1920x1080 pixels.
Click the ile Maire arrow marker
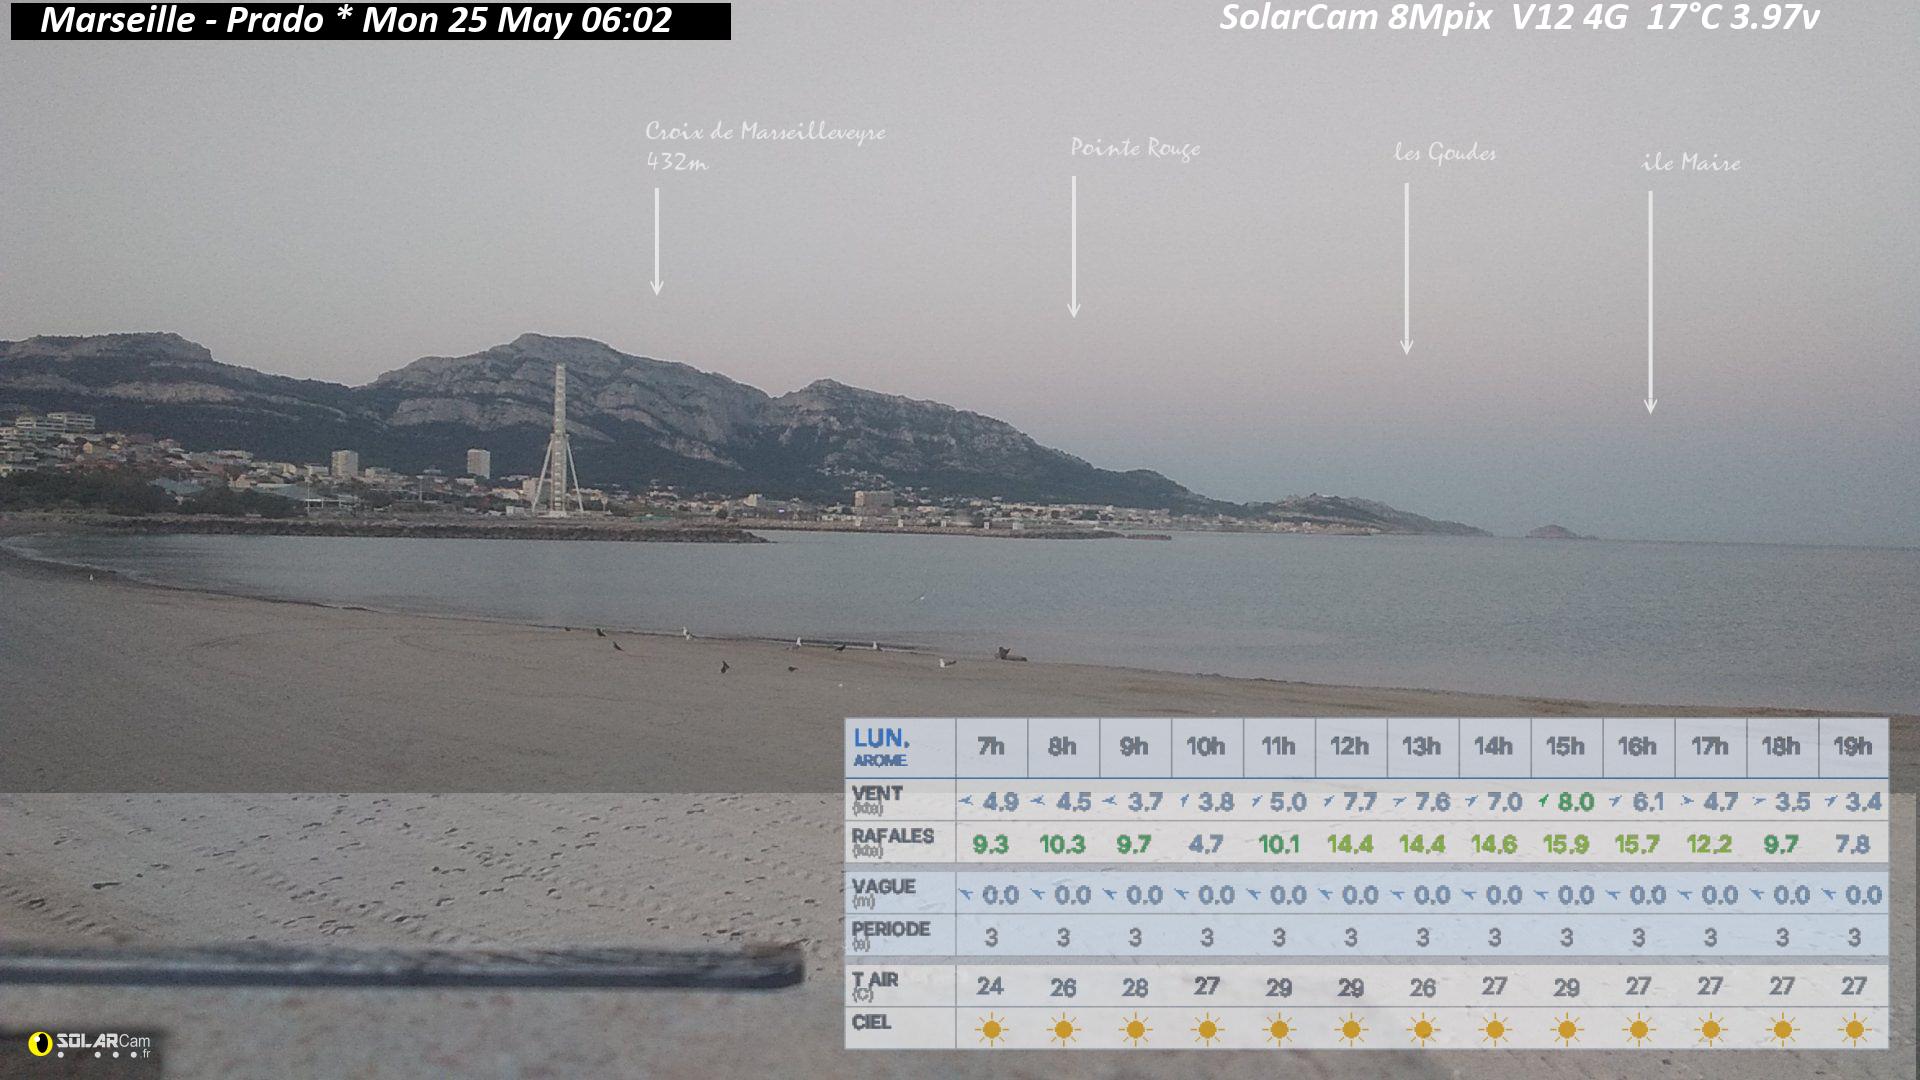pos(1650,302)
